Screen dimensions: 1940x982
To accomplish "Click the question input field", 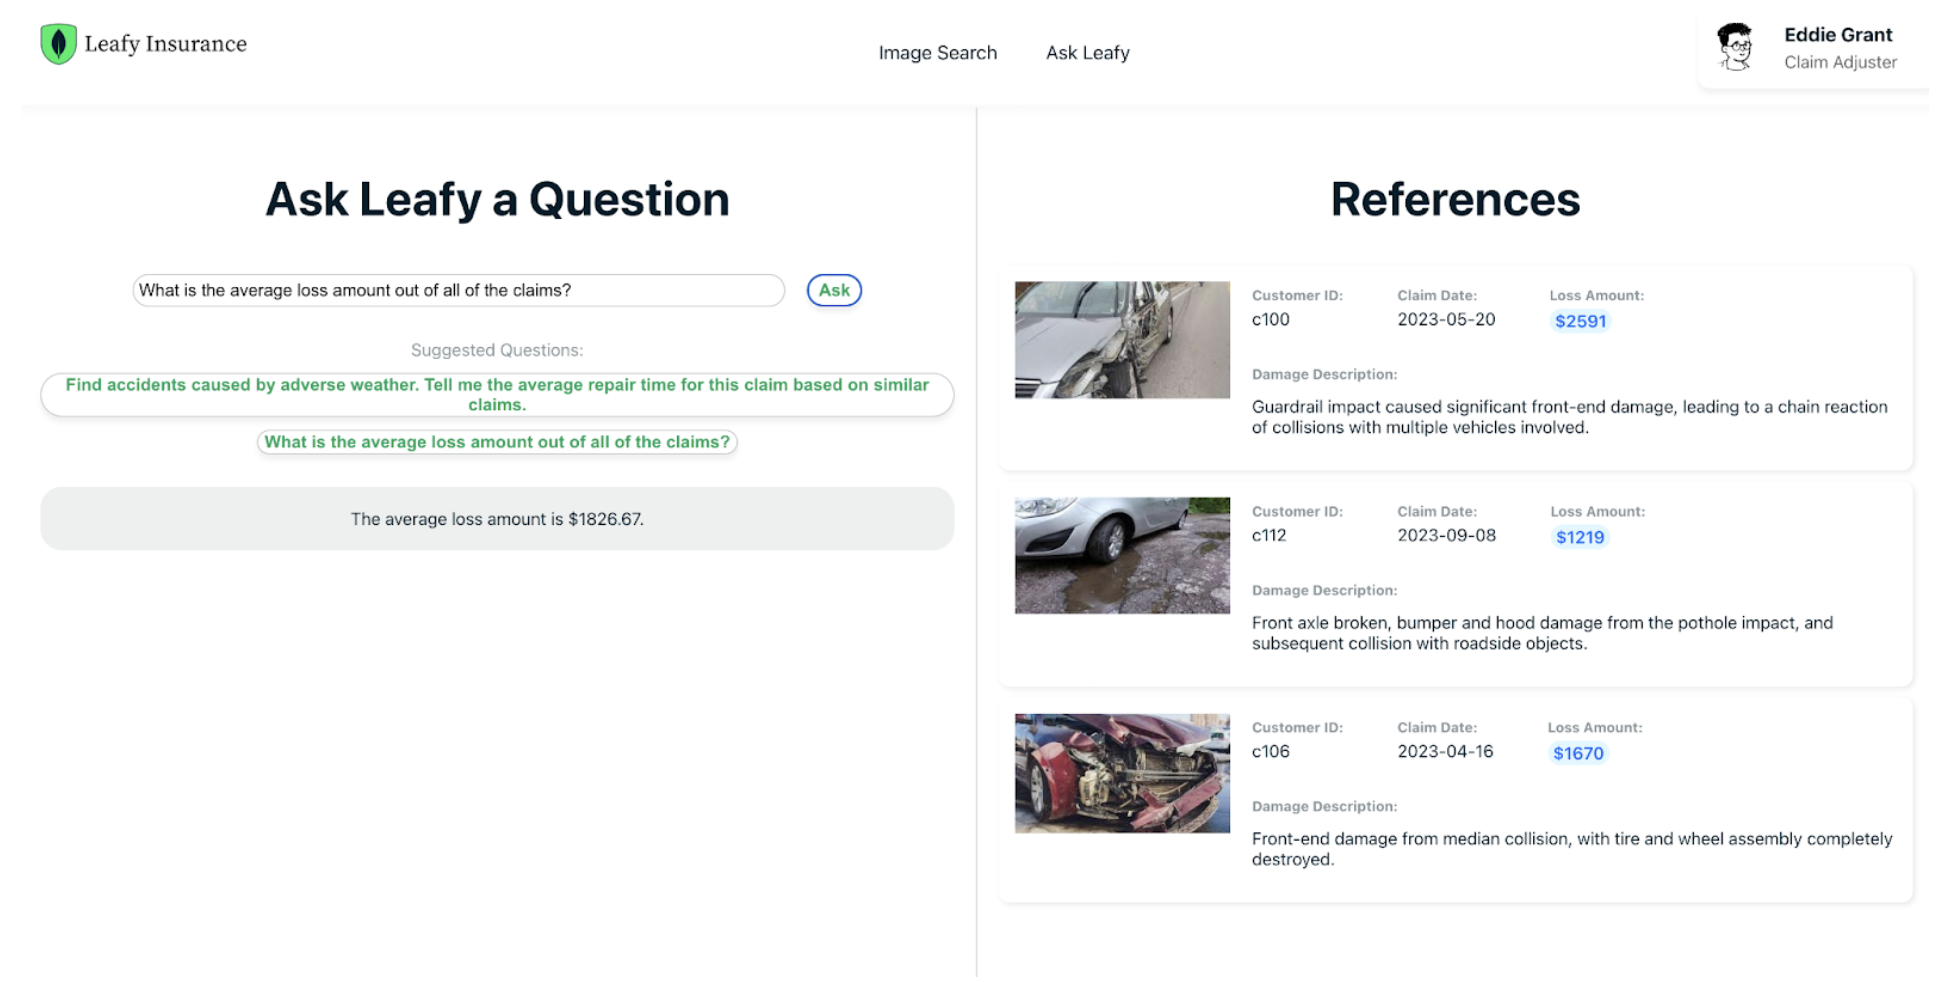I will coord(457,290).
